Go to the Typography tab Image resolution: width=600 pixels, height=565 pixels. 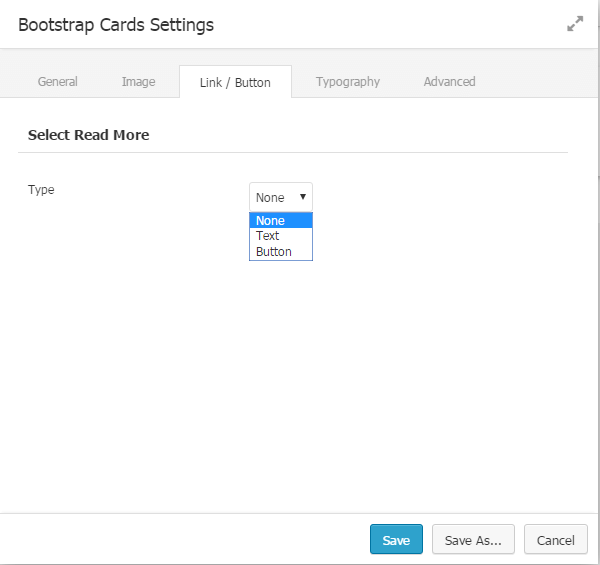347,82
